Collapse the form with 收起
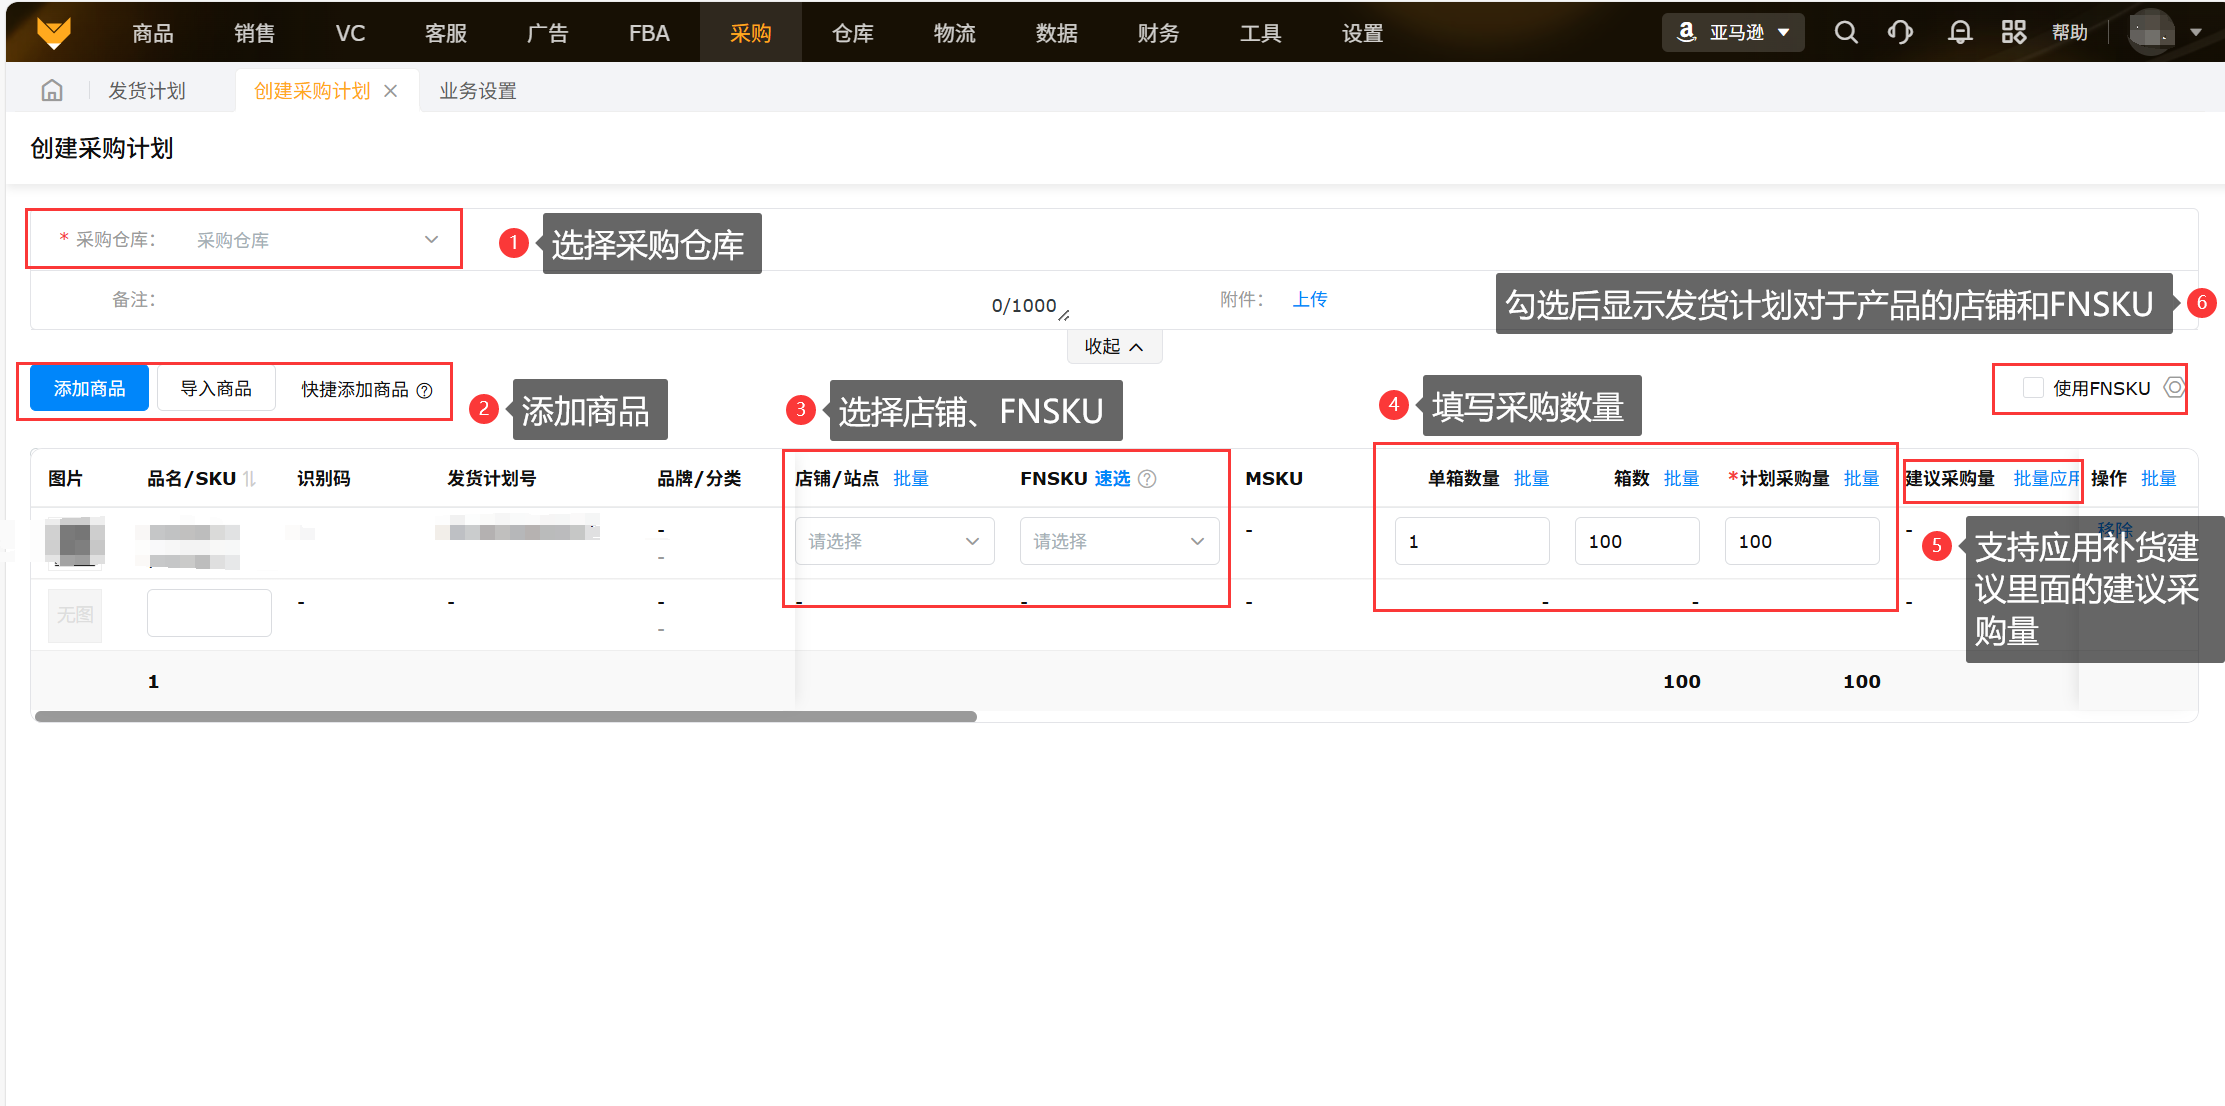Image resolution: width=2225 pixels, height=1106 pixels. [x=1113, y=346]
